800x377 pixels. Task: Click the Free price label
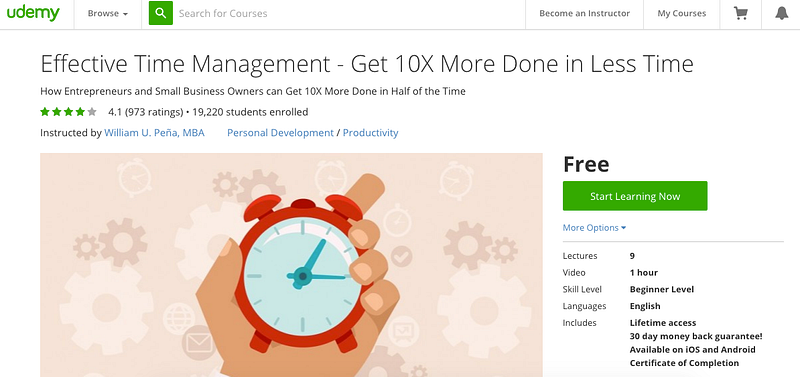(x=586, y=164)
